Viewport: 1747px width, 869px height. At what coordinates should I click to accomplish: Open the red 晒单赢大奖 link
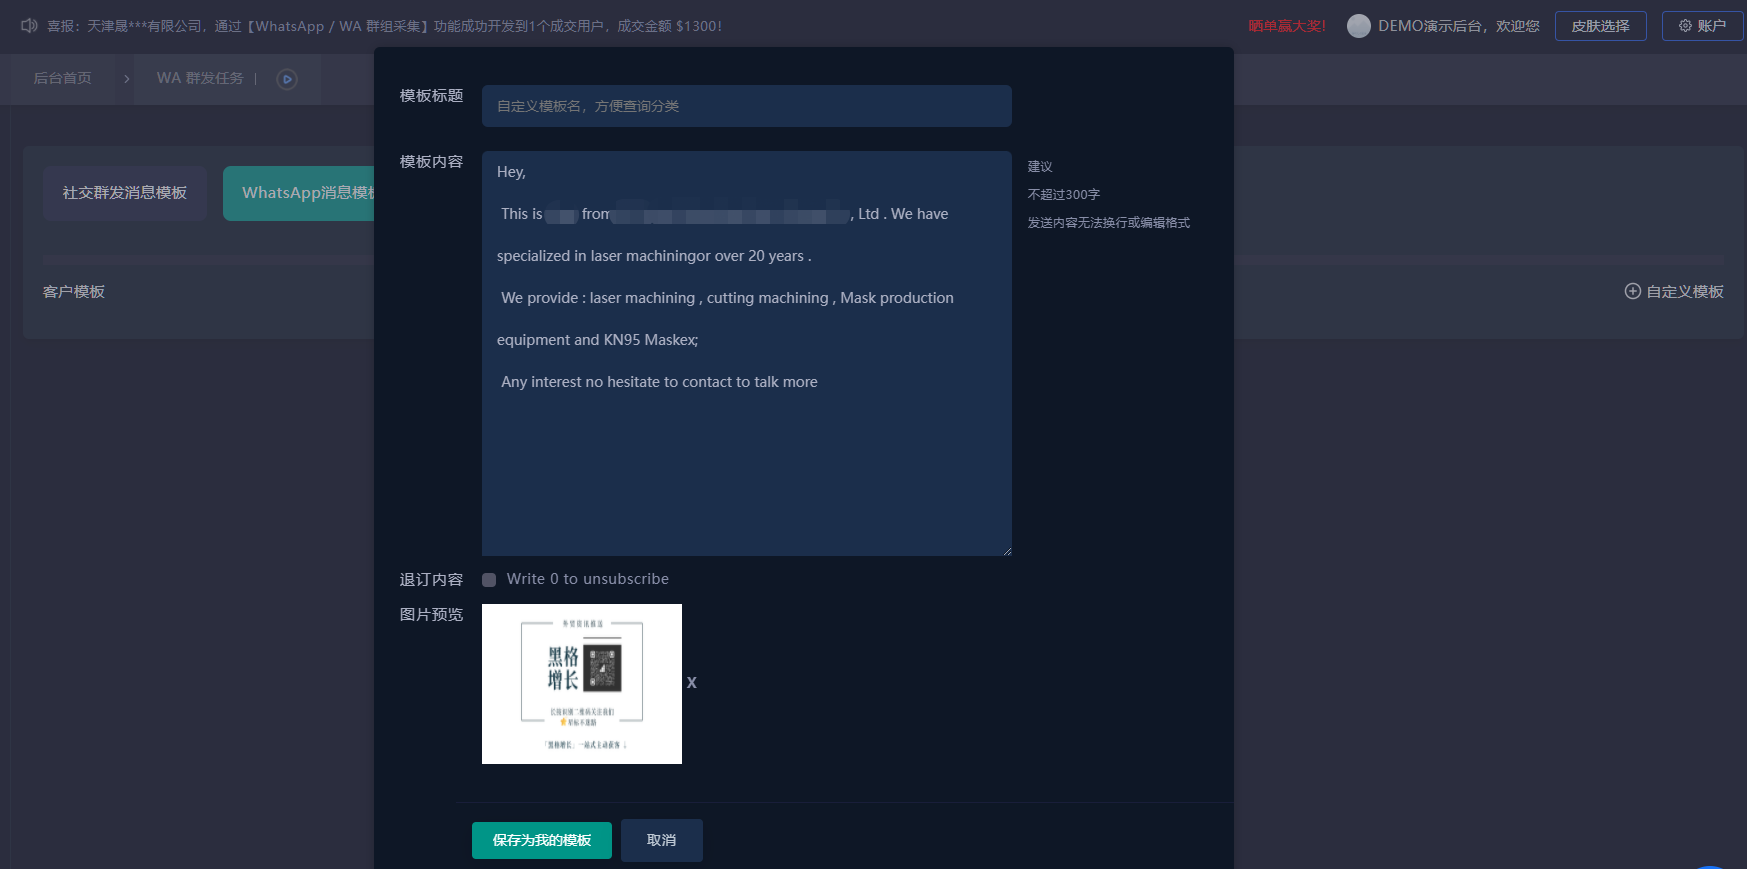(x=1286, y=26)
